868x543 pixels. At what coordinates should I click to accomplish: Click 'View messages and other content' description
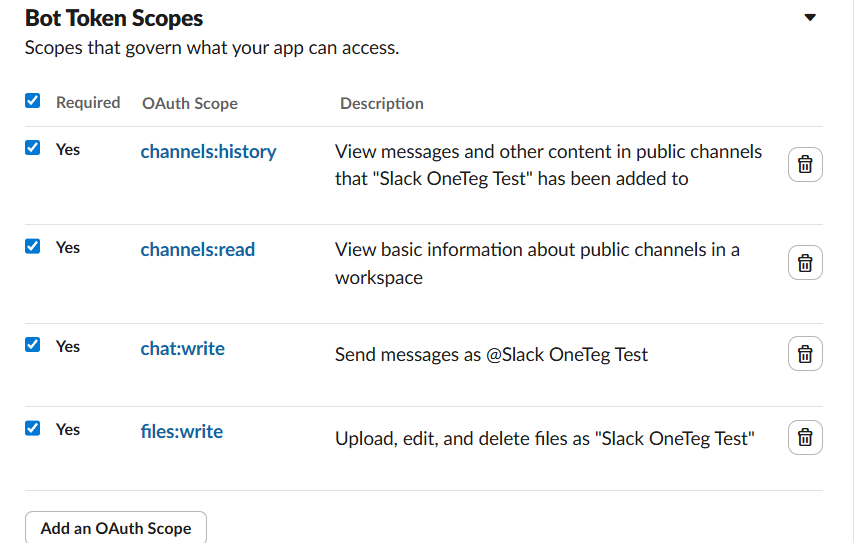(x=548, y=165)
